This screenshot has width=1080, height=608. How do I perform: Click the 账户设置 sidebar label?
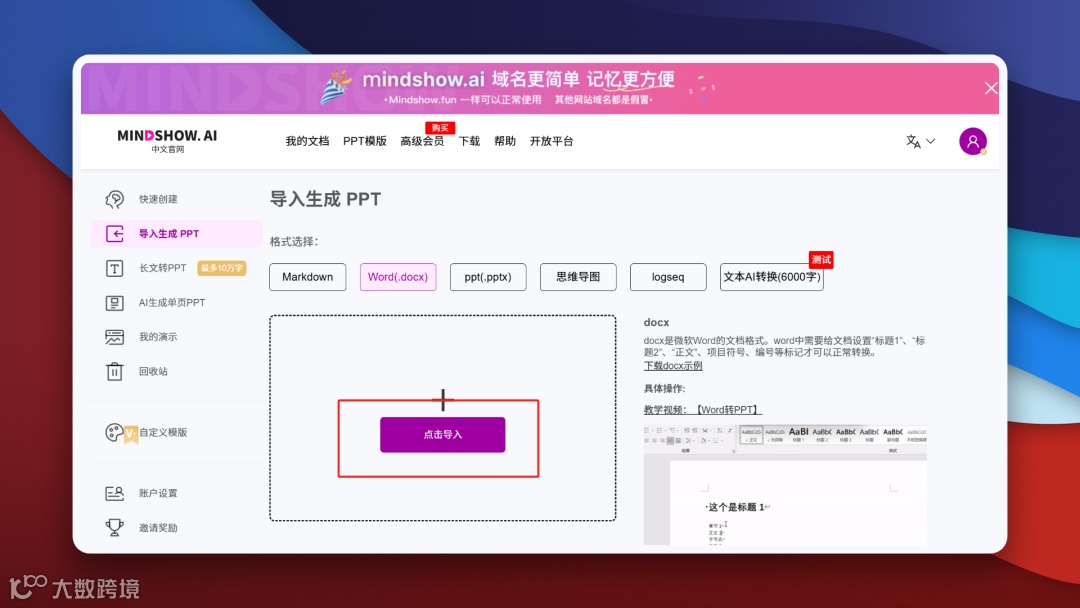point(158,493)
